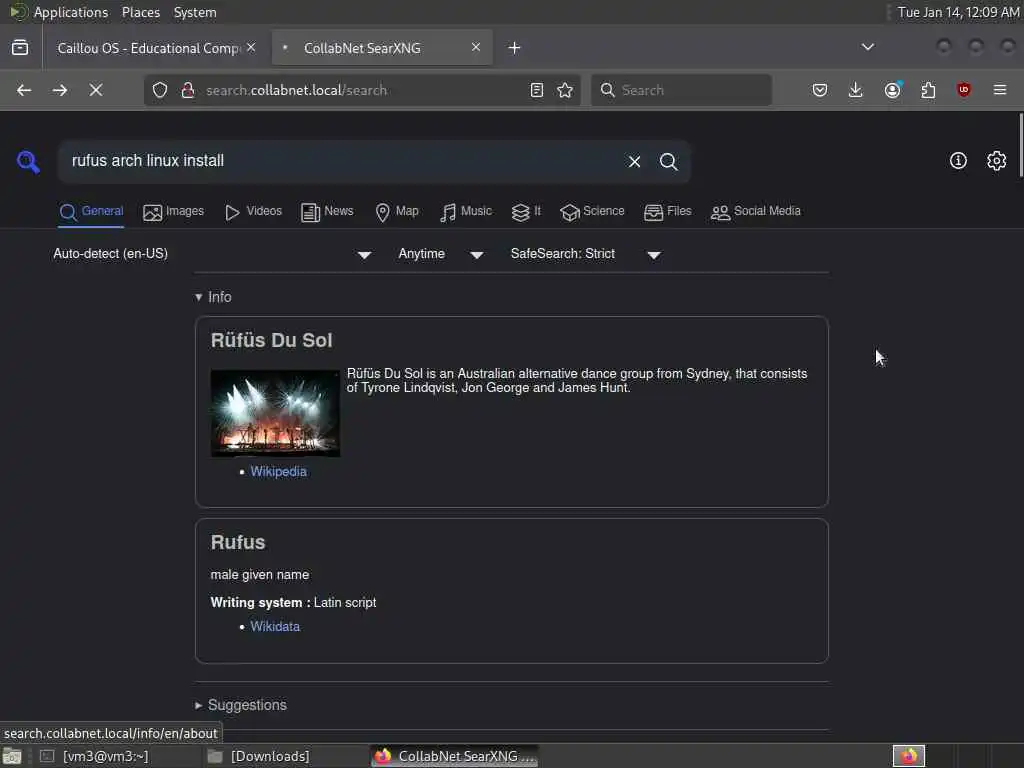
Task: Click the 'Rüfüs Du Sol' heading
Action: (271, 340)
